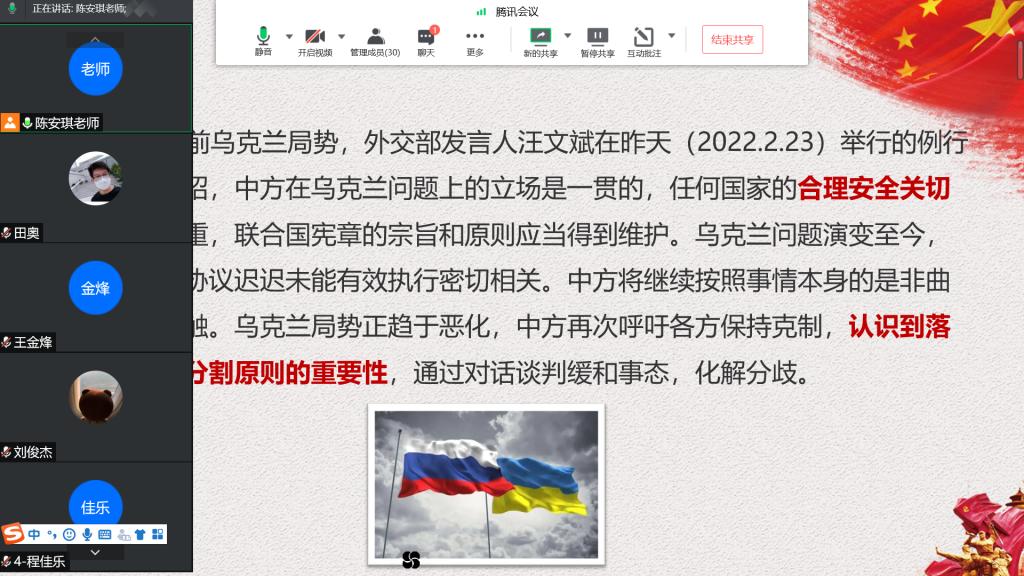
Task: Open Sogou emoji smiley panel
Action: (69, 534)
